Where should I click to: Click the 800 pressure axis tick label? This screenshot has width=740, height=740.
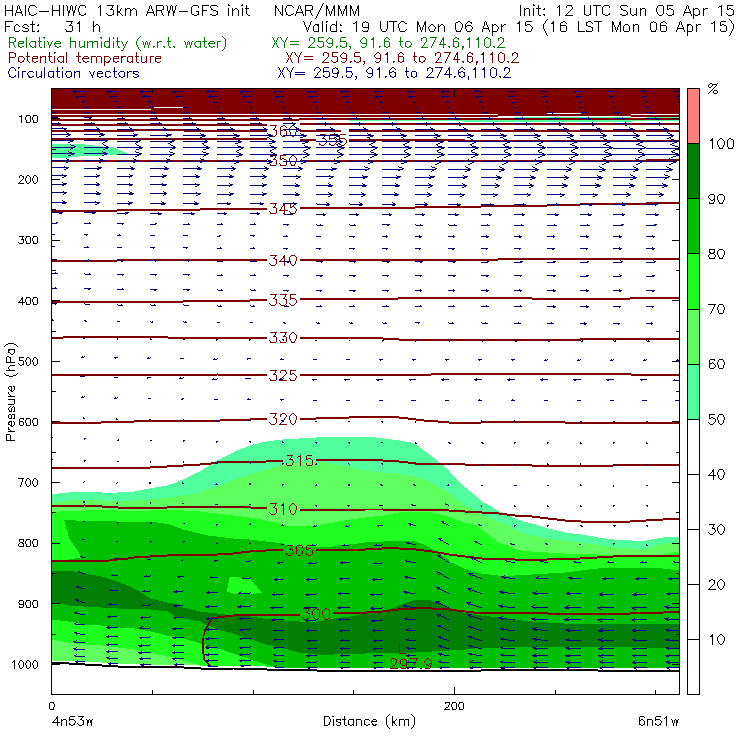28,543
